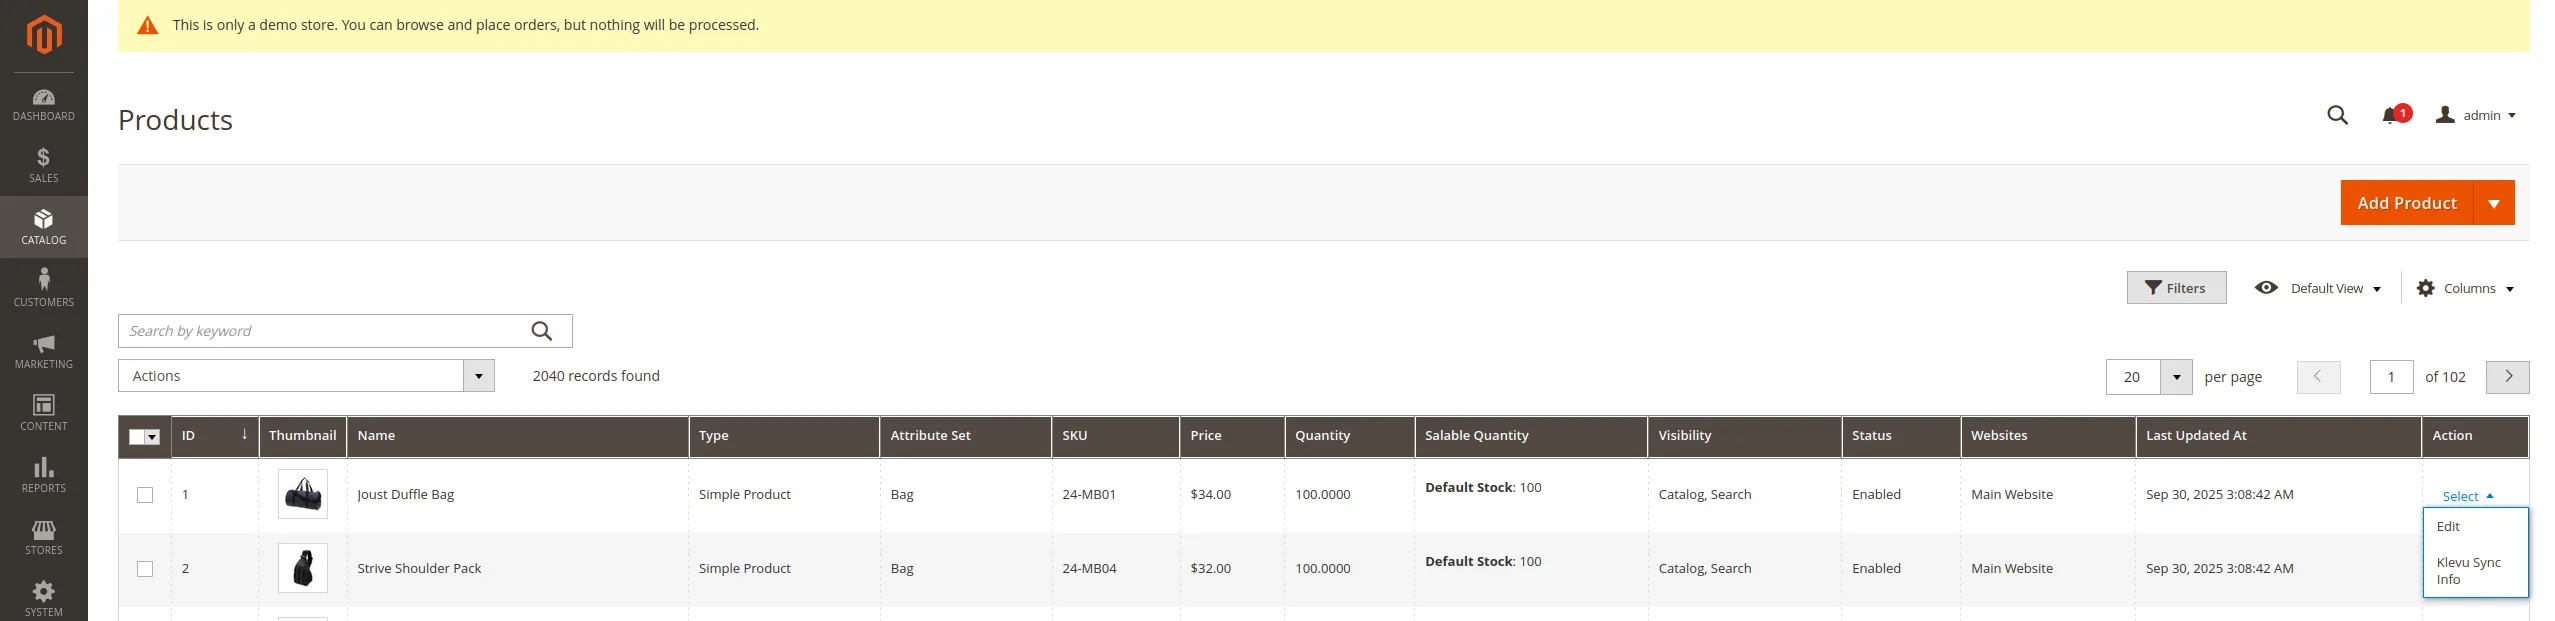The image size is (2555, 621).
Task: Select the Joust Duffle Bag row checkbox
Action: 145,495
